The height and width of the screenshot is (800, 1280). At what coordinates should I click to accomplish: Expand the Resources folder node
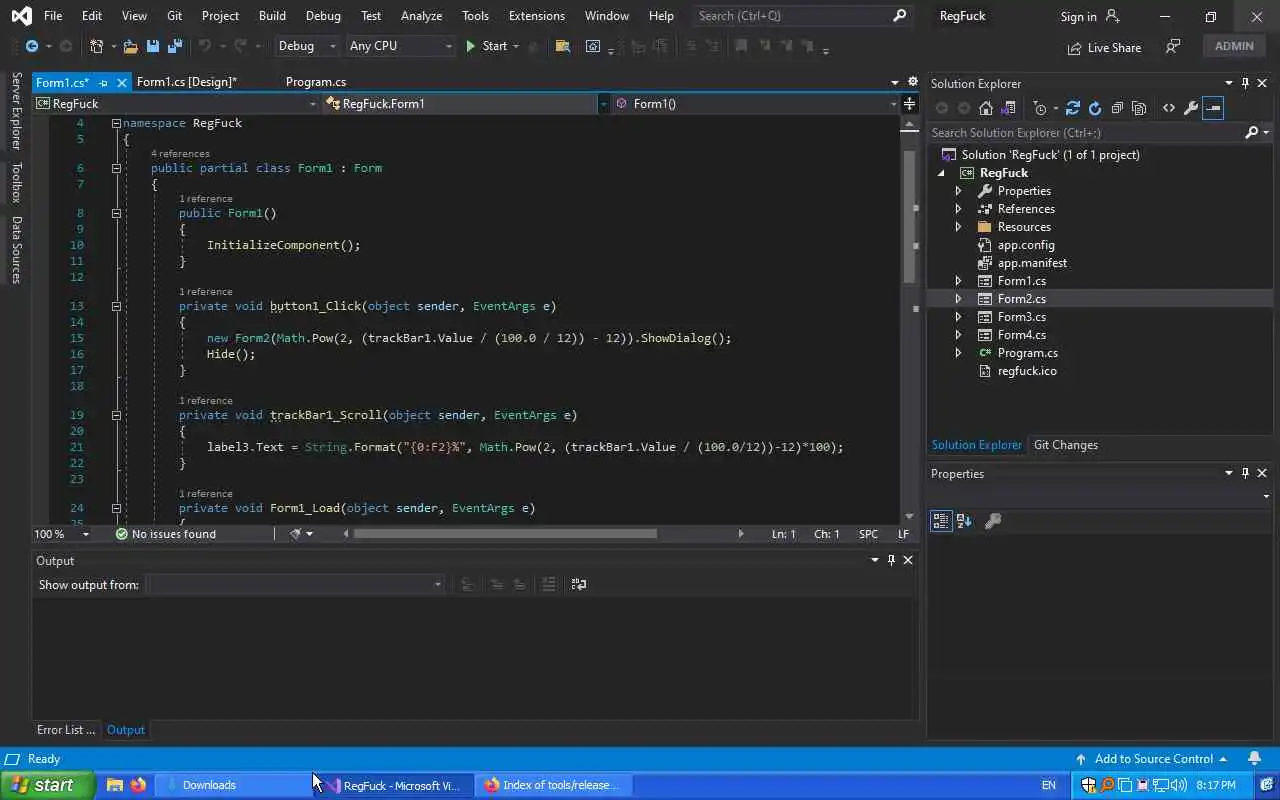point(958,227)
